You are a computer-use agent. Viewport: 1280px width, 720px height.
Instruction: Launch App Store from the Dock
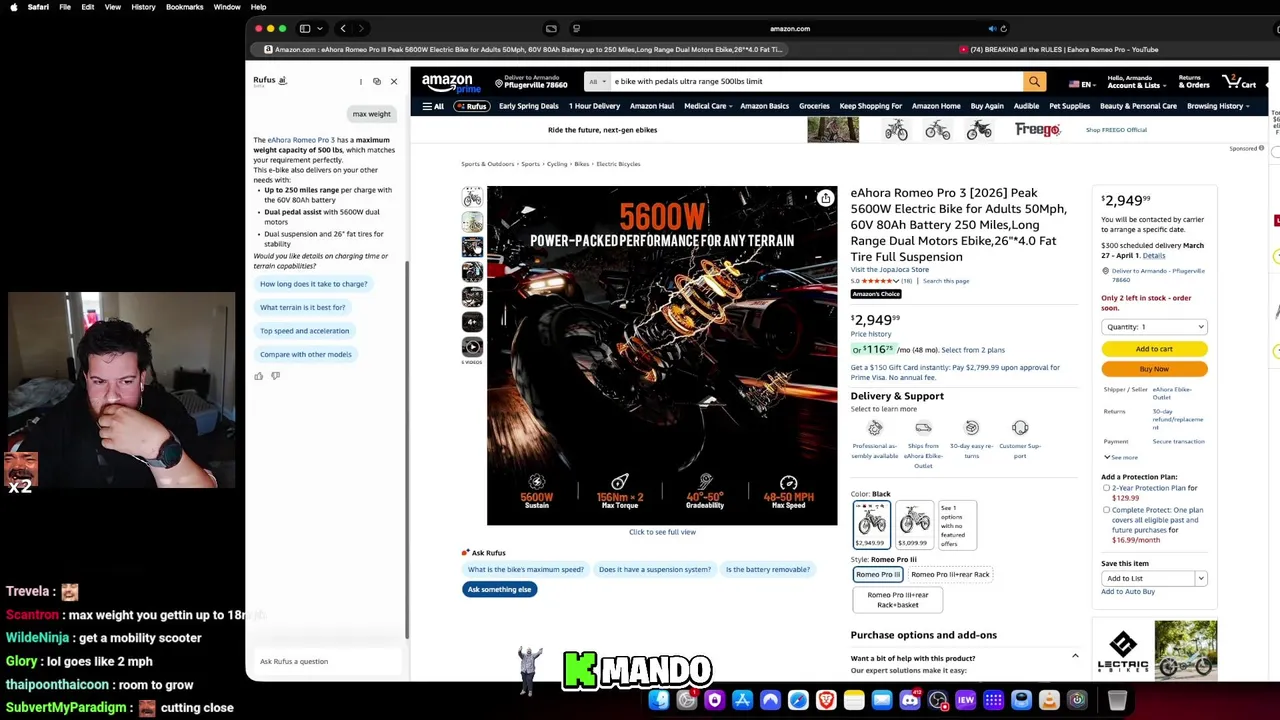(x=742, y=700)
